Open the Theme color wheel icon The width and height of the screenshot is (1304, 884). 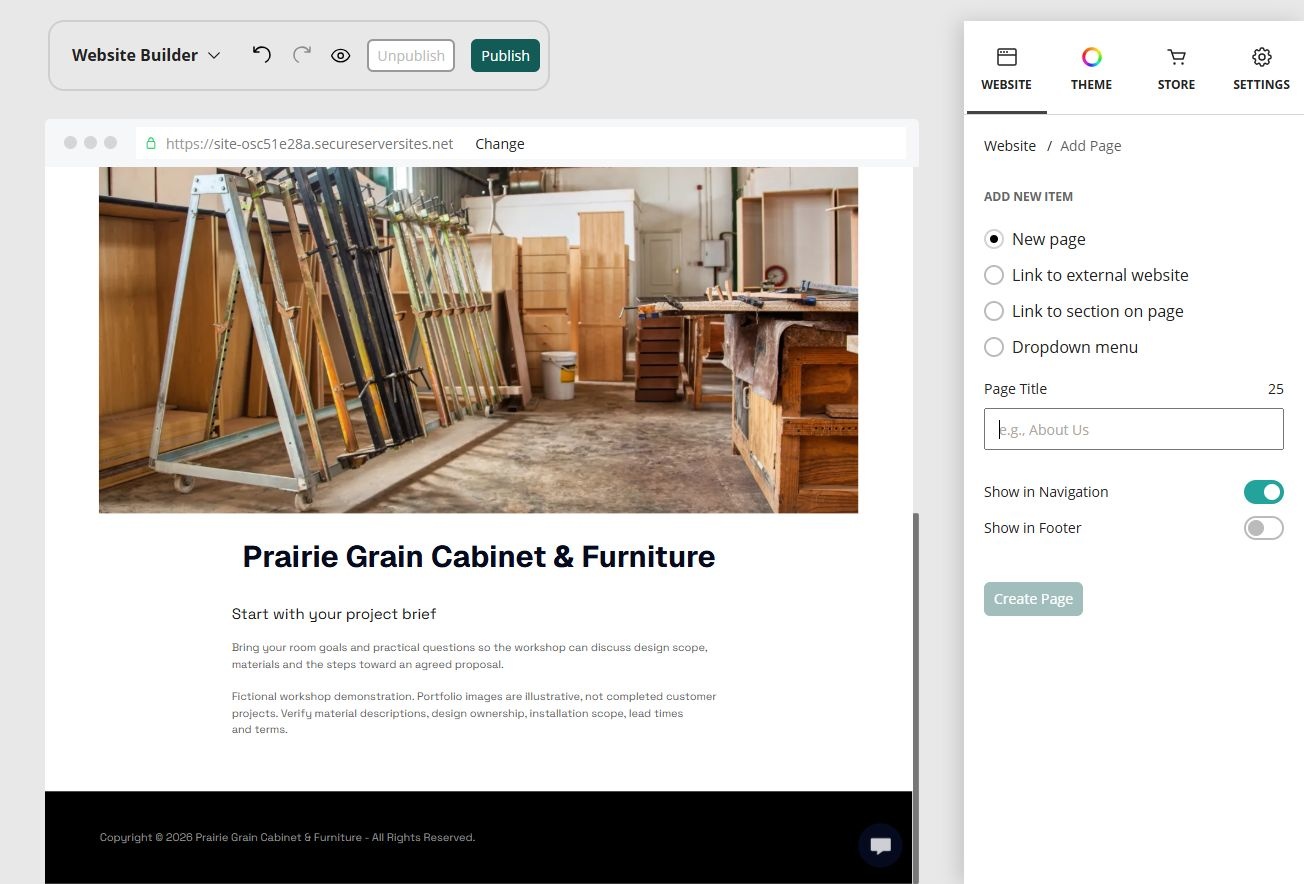(x=1092, y=57)
